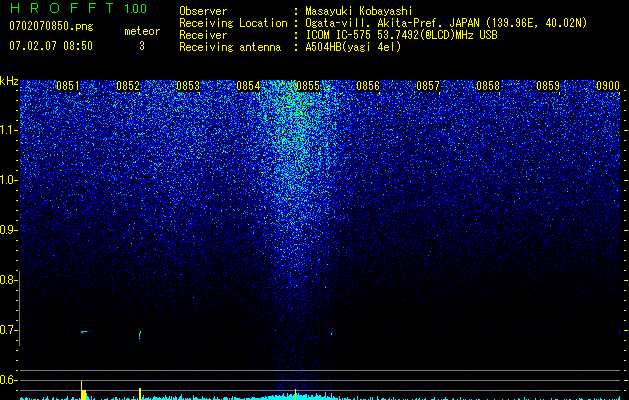Click the Receiving antenna label
The image size is (629, 400).
[x=230, y=47]
